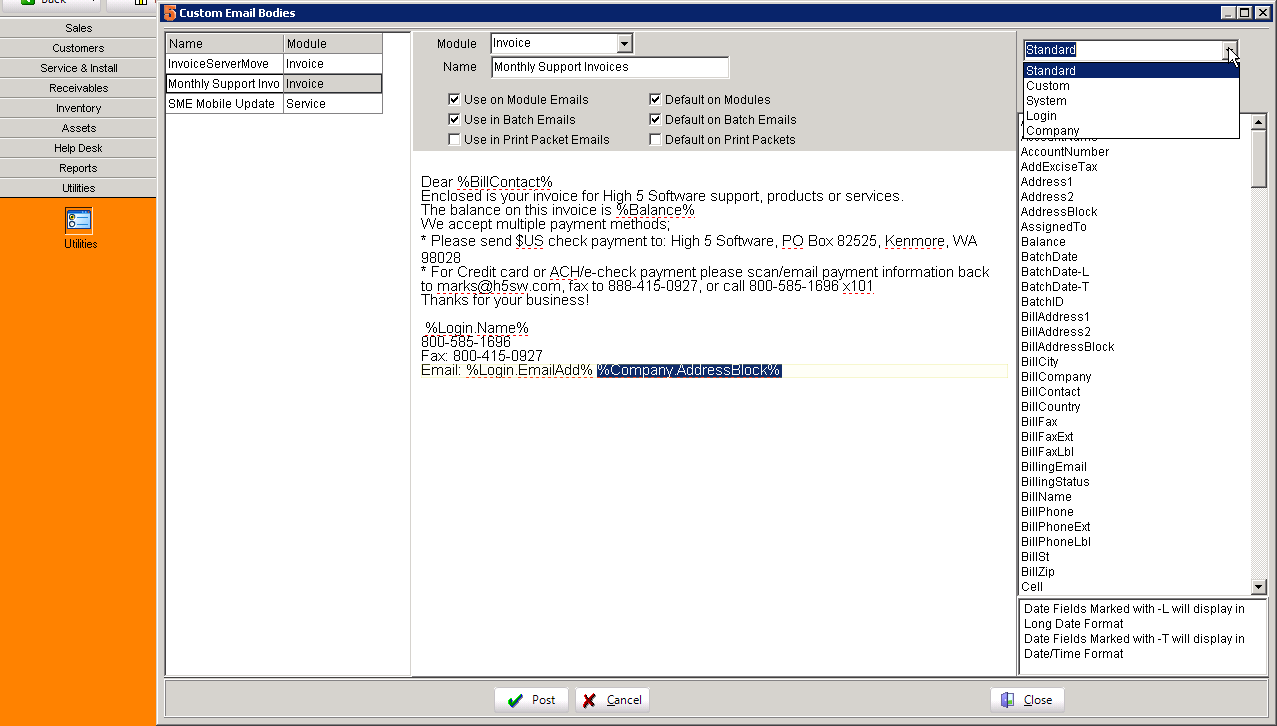Uncheck Use in Batch Emails
The image size is (1277, 726).
[x=455, y=119]
